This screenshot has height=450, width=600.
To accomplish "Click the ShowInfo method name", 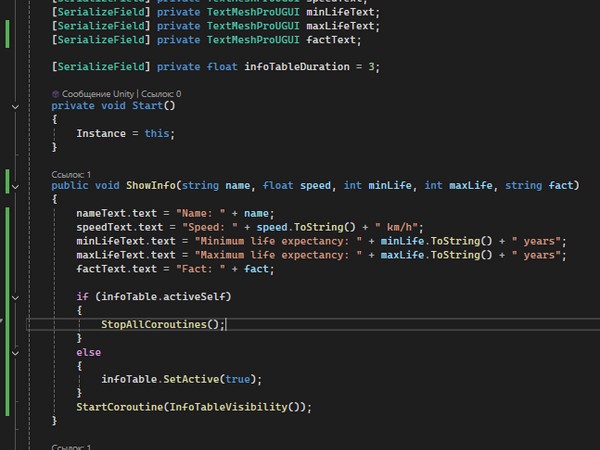I will (x=150, y=186).
